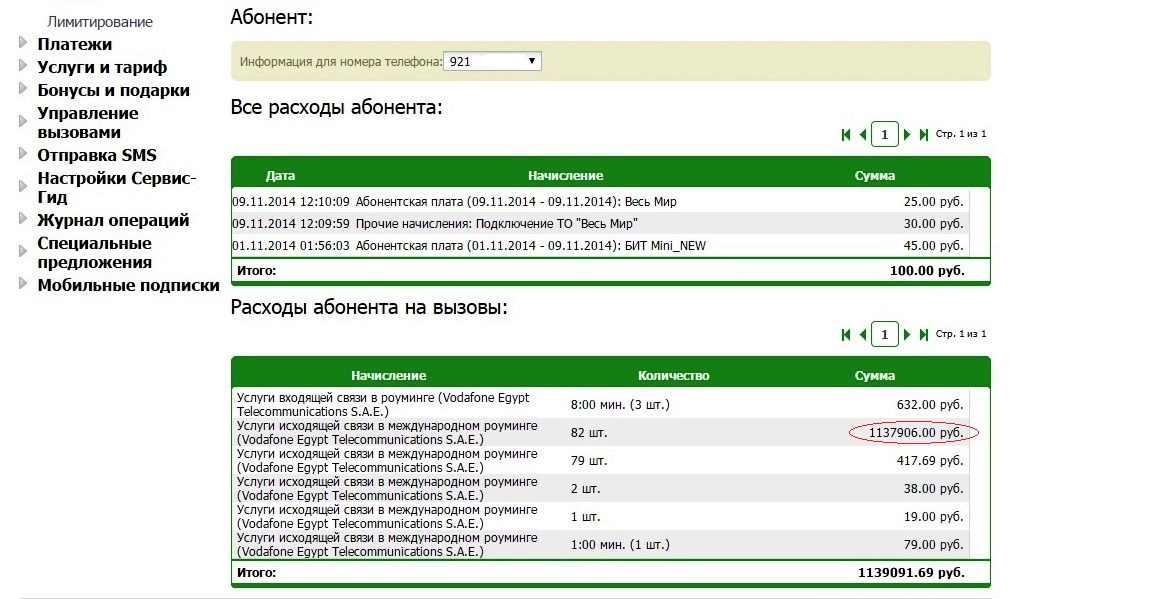Expand the Отправка SMS arrow

(23, 153)
